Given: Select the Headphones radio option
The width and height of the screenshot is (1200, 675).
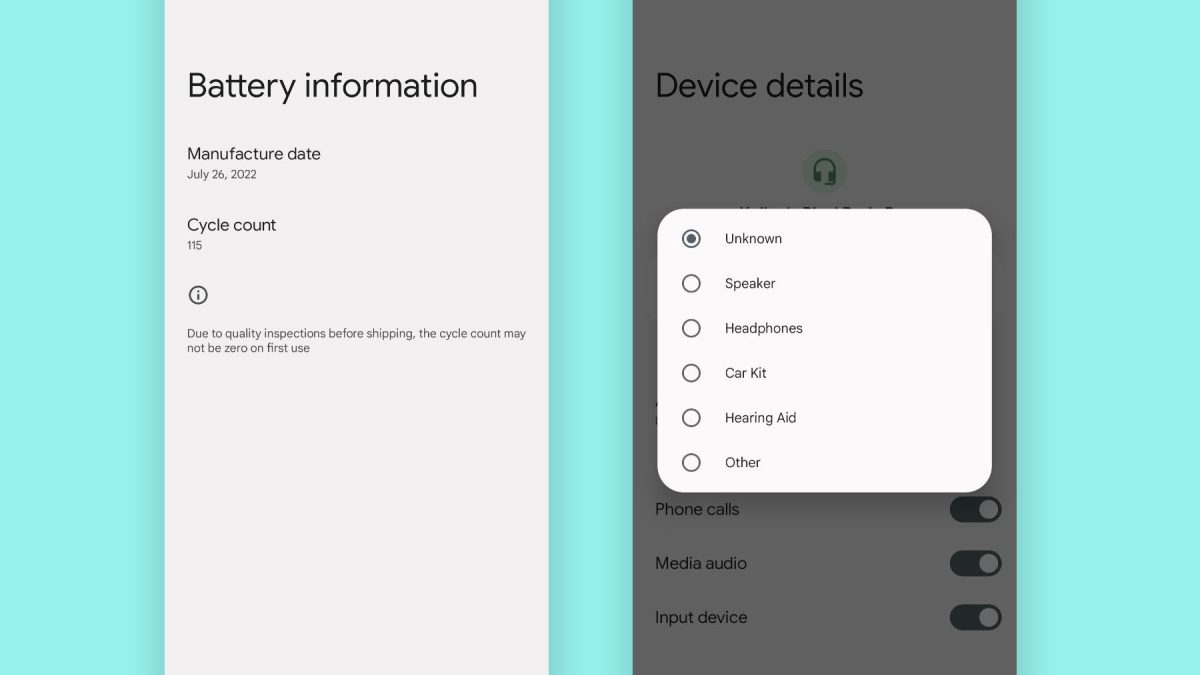Looking at the screenshot, I should point(691,328).
